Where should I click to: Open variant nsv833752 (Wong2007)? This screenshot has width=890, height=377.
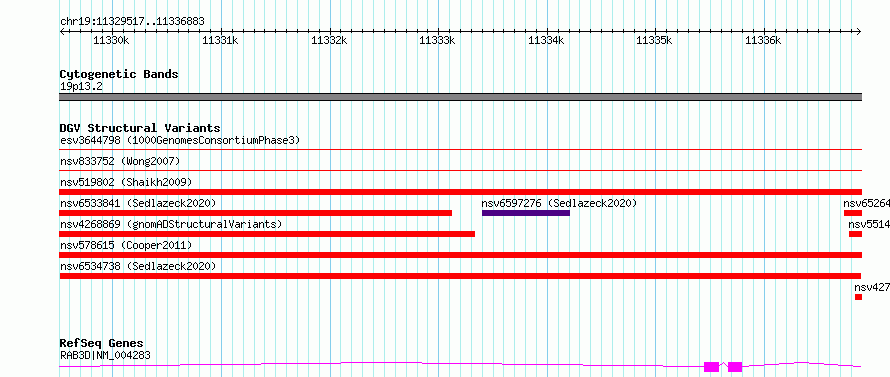(x=120, y=162)
